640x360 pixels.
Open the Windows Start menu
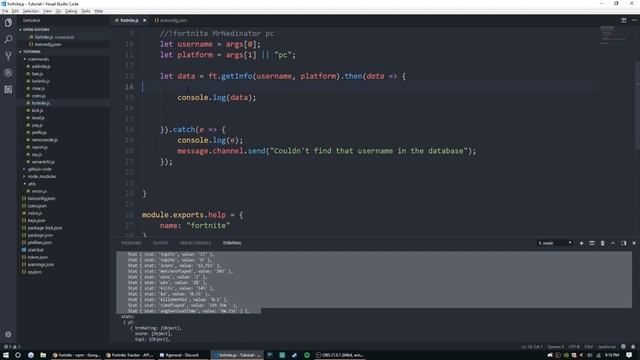click(6, 355)
